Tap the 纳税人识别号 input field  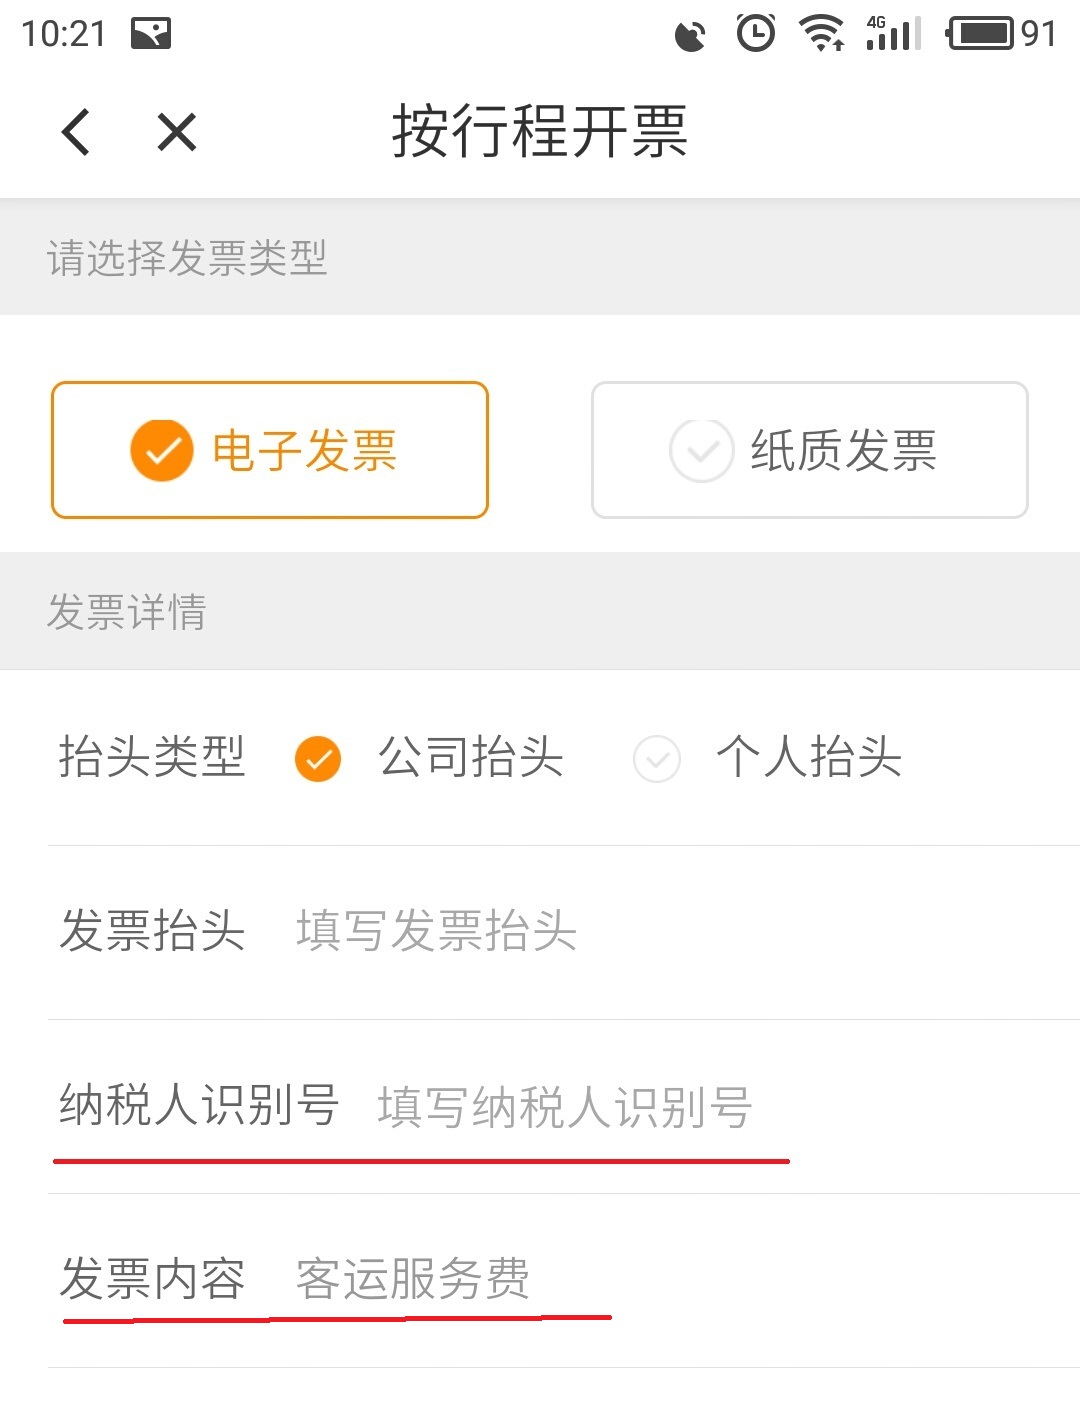pyautogui.click(x=563, y=1108)
